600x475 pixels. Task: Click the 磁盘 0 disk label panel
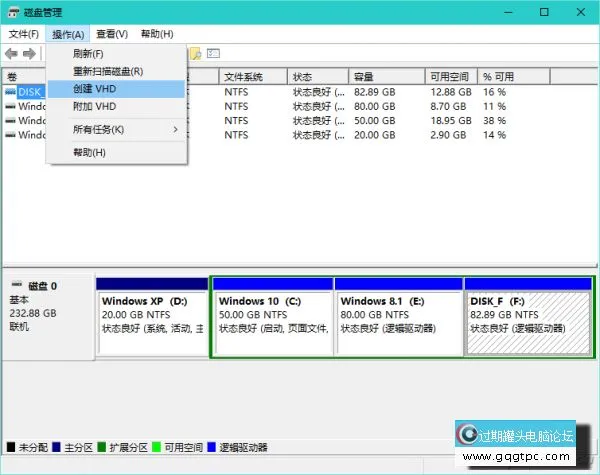pos(48,317)
